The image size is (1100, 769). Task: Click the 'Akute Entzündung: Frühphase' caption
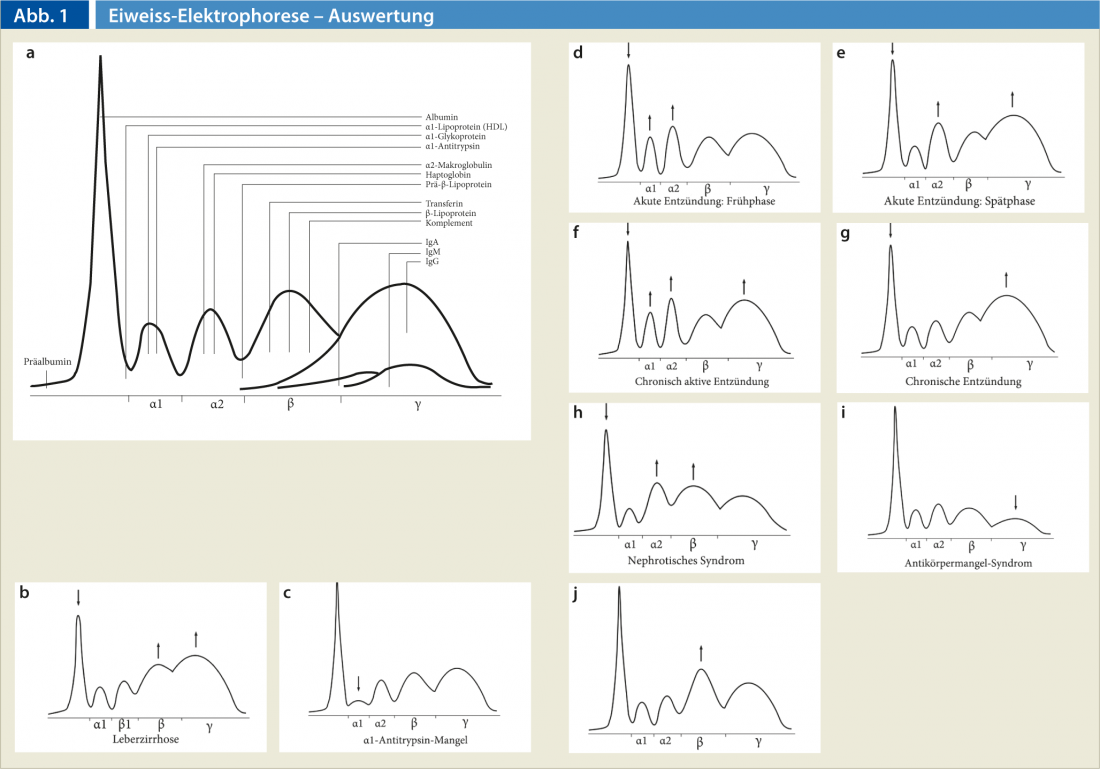coord(704,201)
